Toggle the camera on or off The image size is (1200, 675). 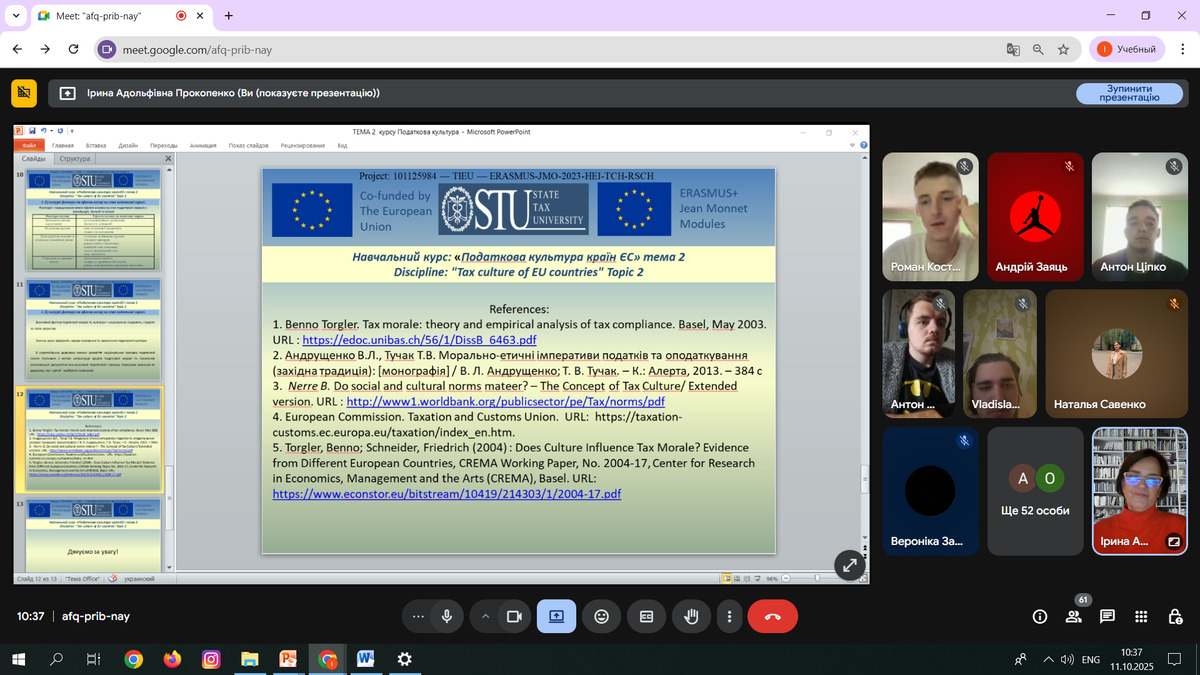514,617
